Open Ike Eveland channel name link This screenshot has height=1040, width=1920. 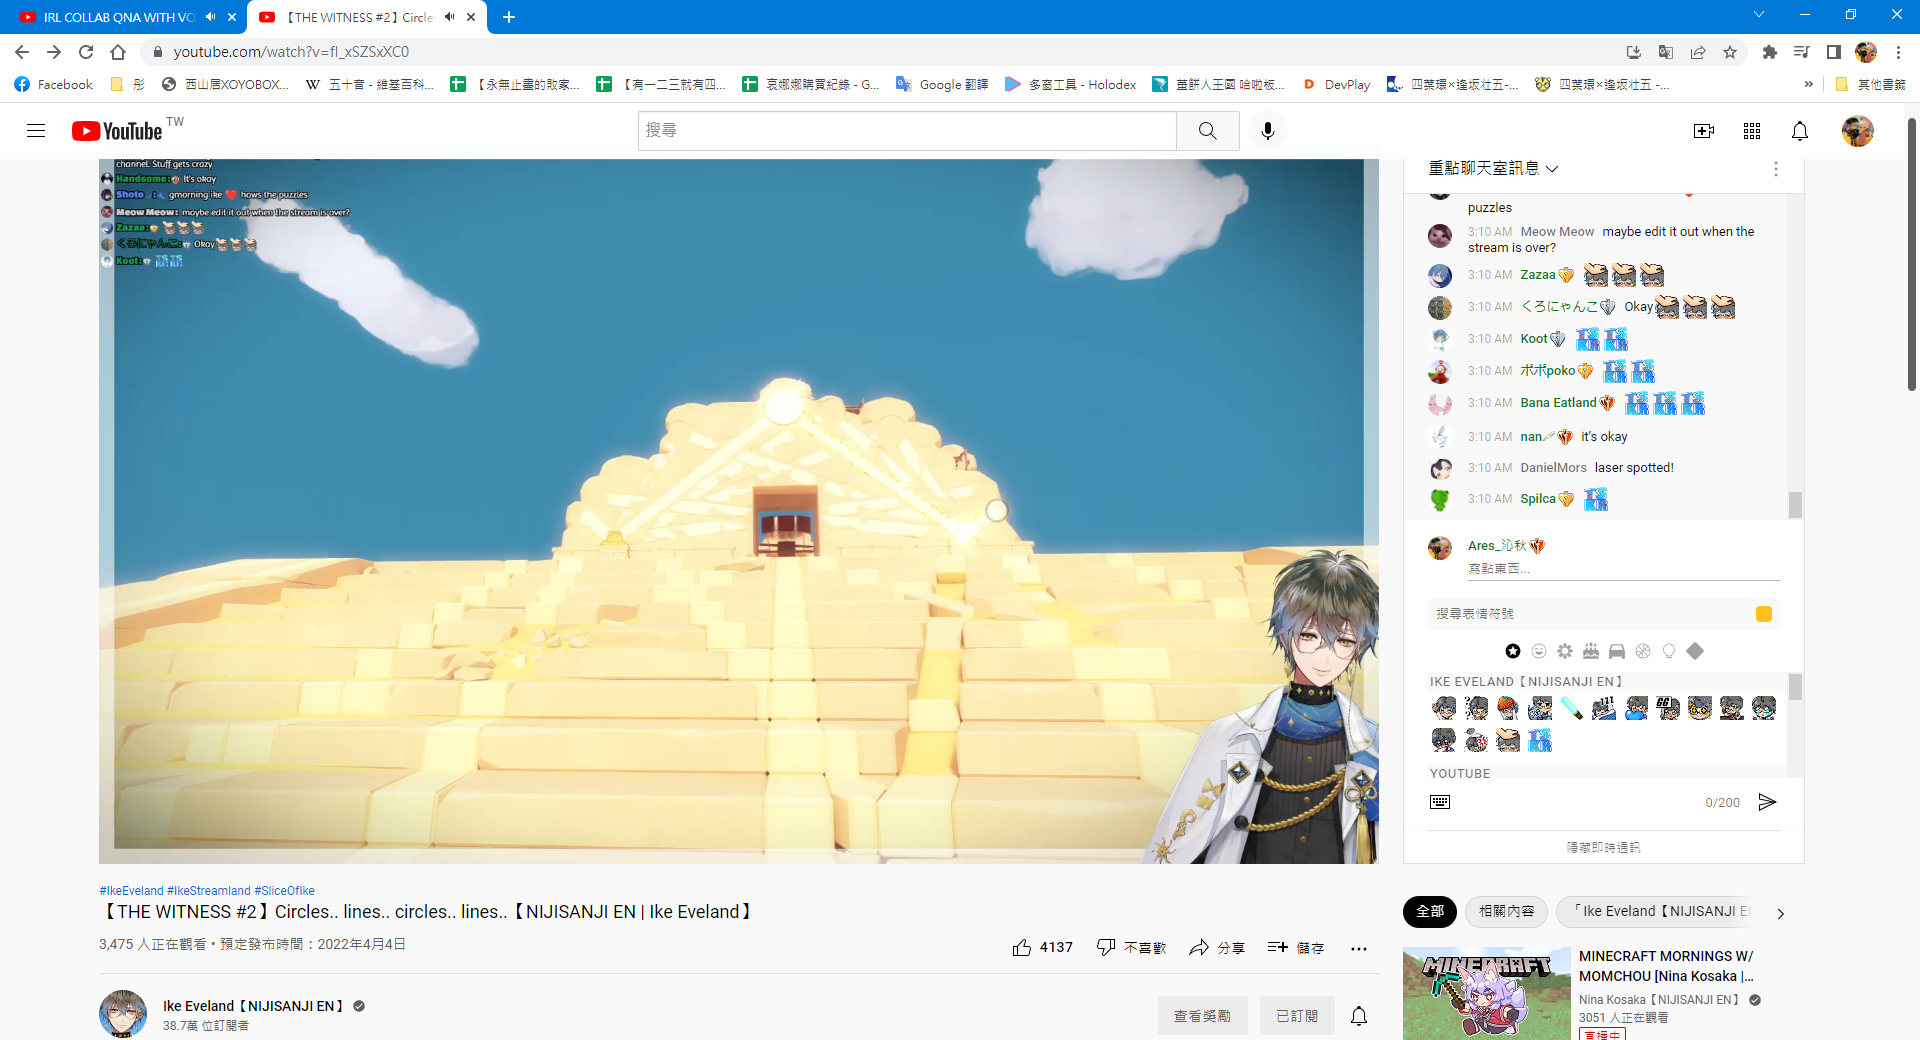click(253, 1006)
